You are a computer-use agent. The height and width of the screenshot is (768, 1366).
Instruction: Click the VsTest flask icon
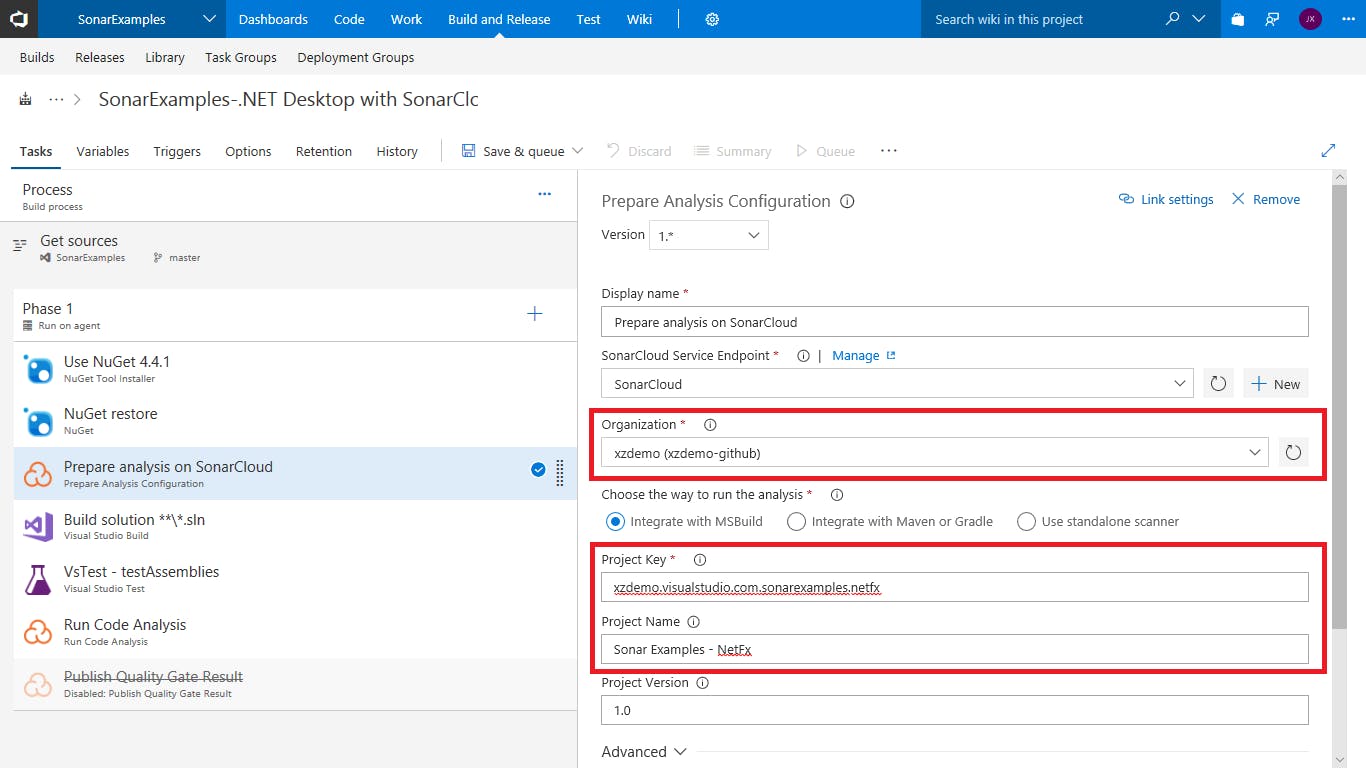[38, 580]
